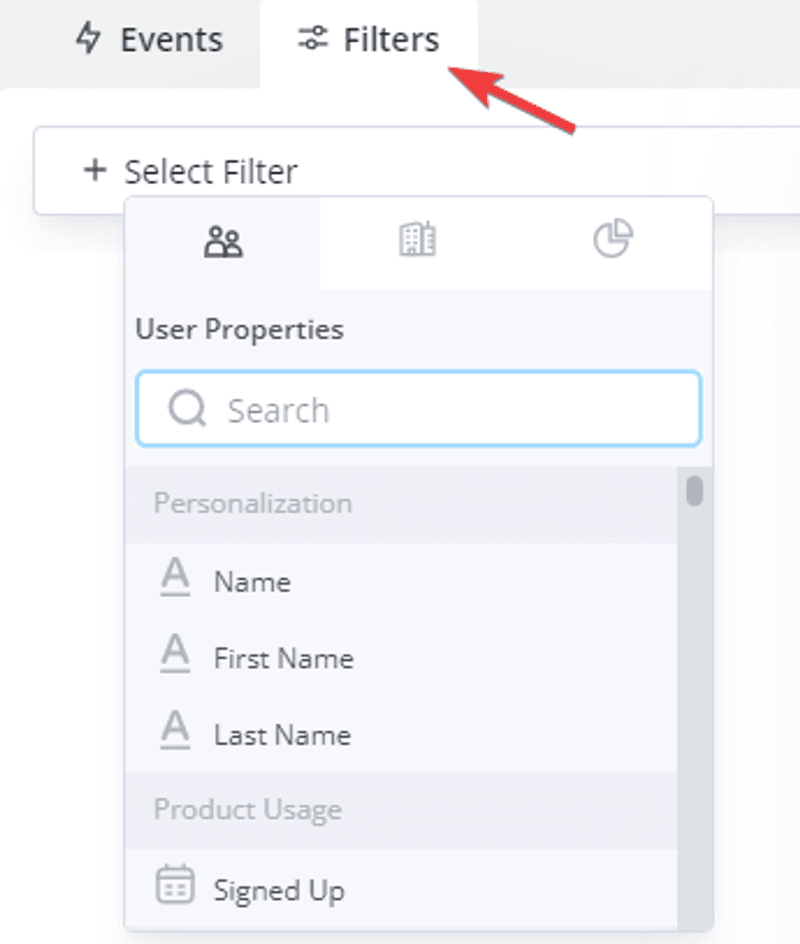Switch to the User Properties people icon tab
Image resolution: width=800 pixels, height=944 pixels.
(x=222, y=240)
